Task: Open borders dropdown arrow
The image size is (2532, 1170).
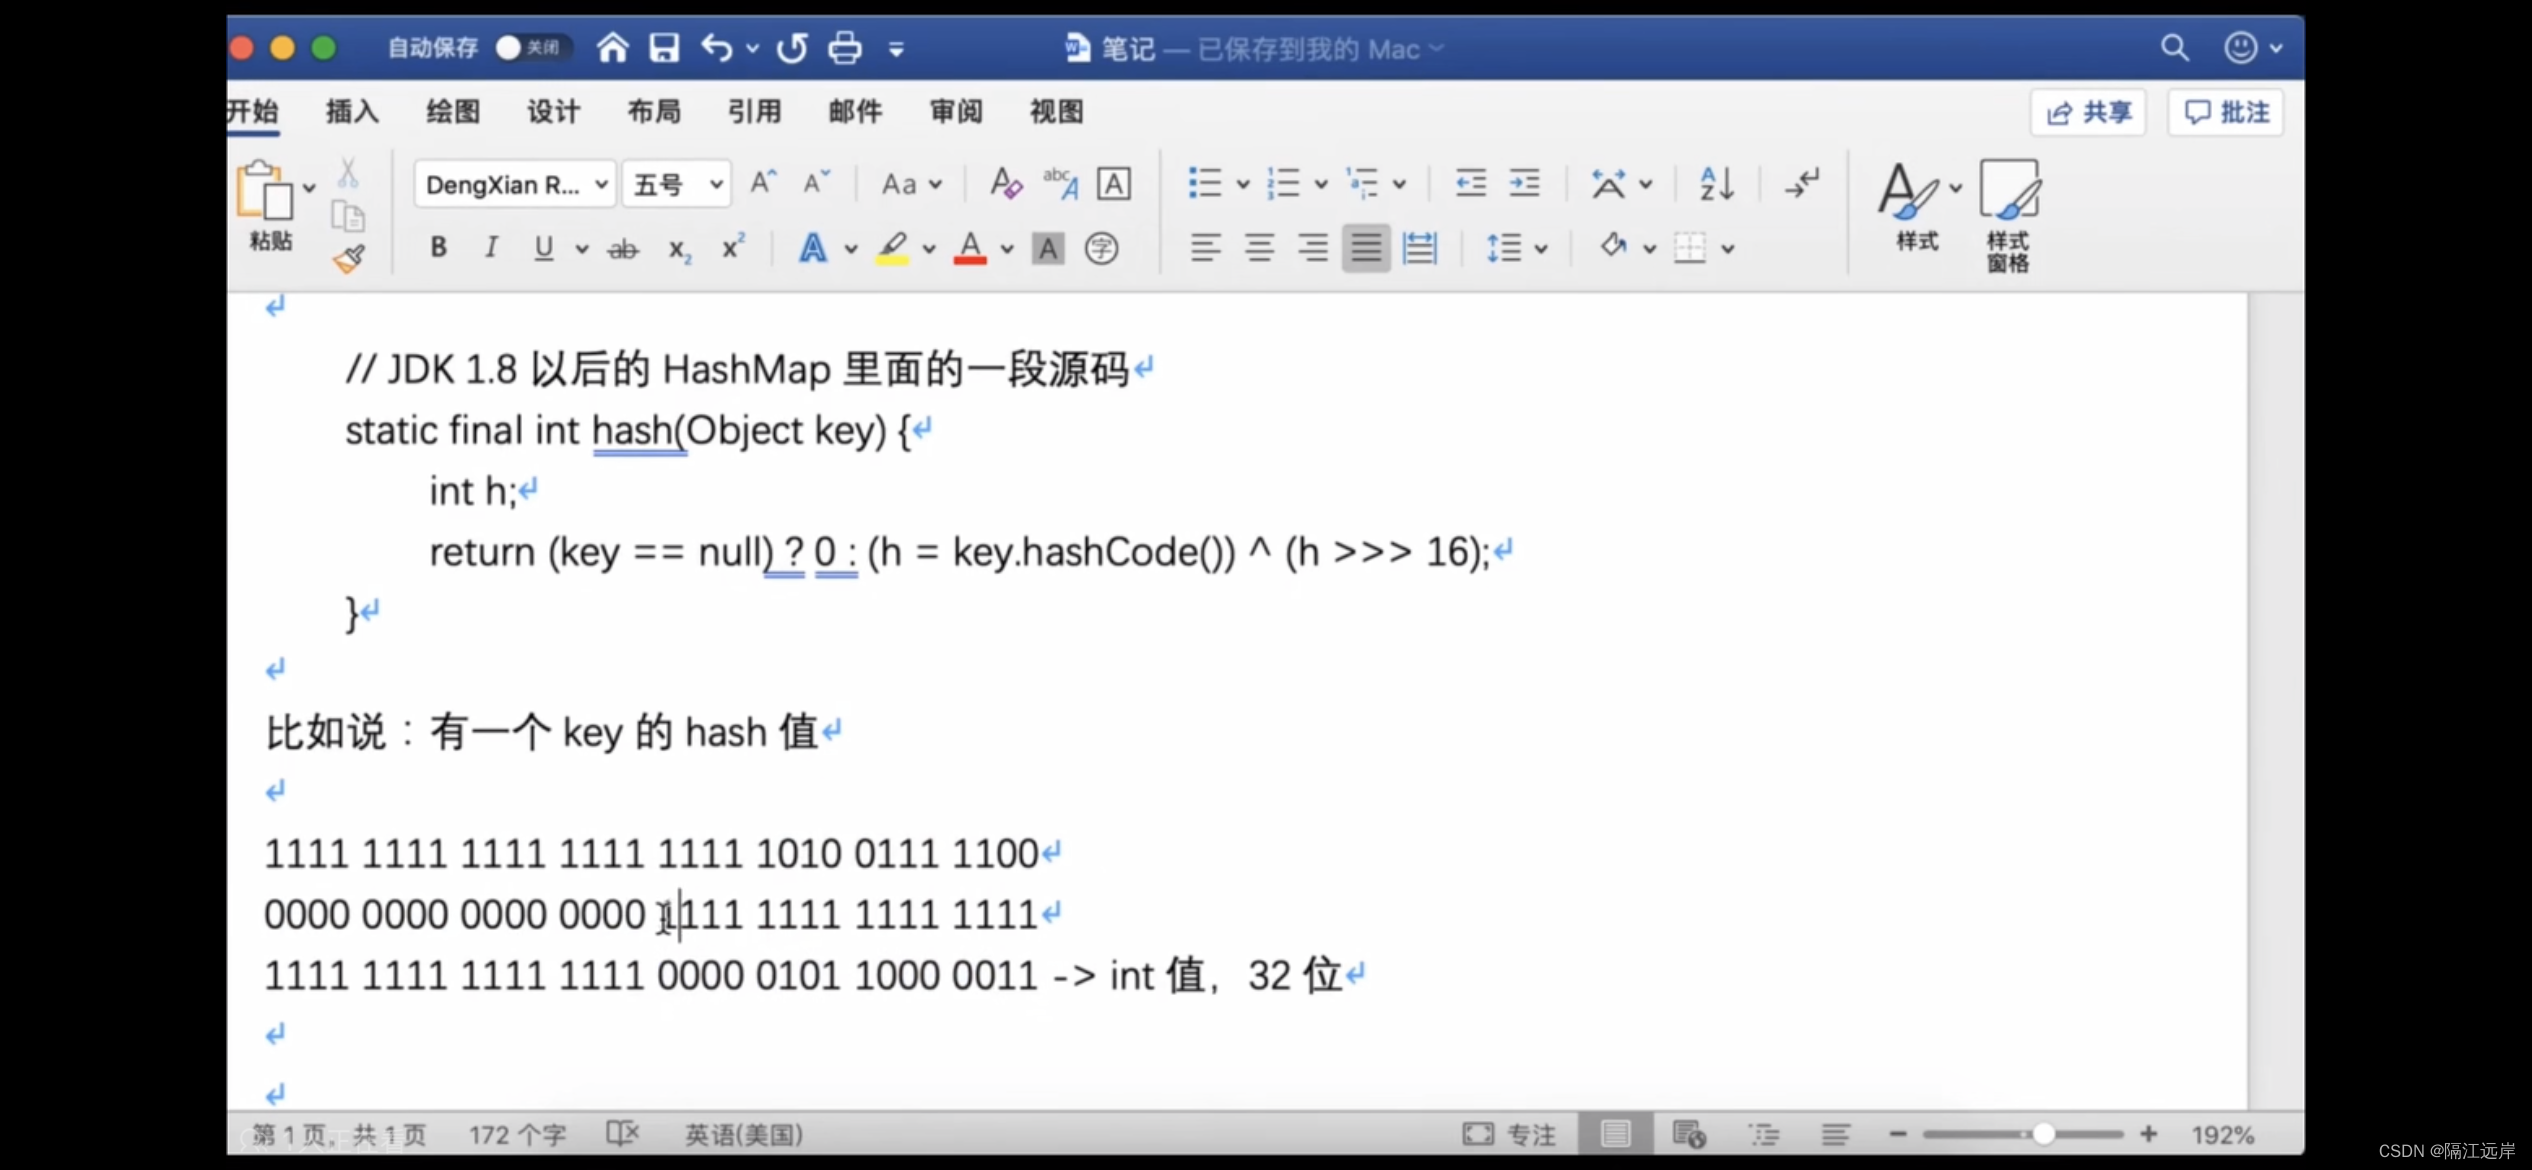Action: pyautogui.click(x=1727, y=249)
